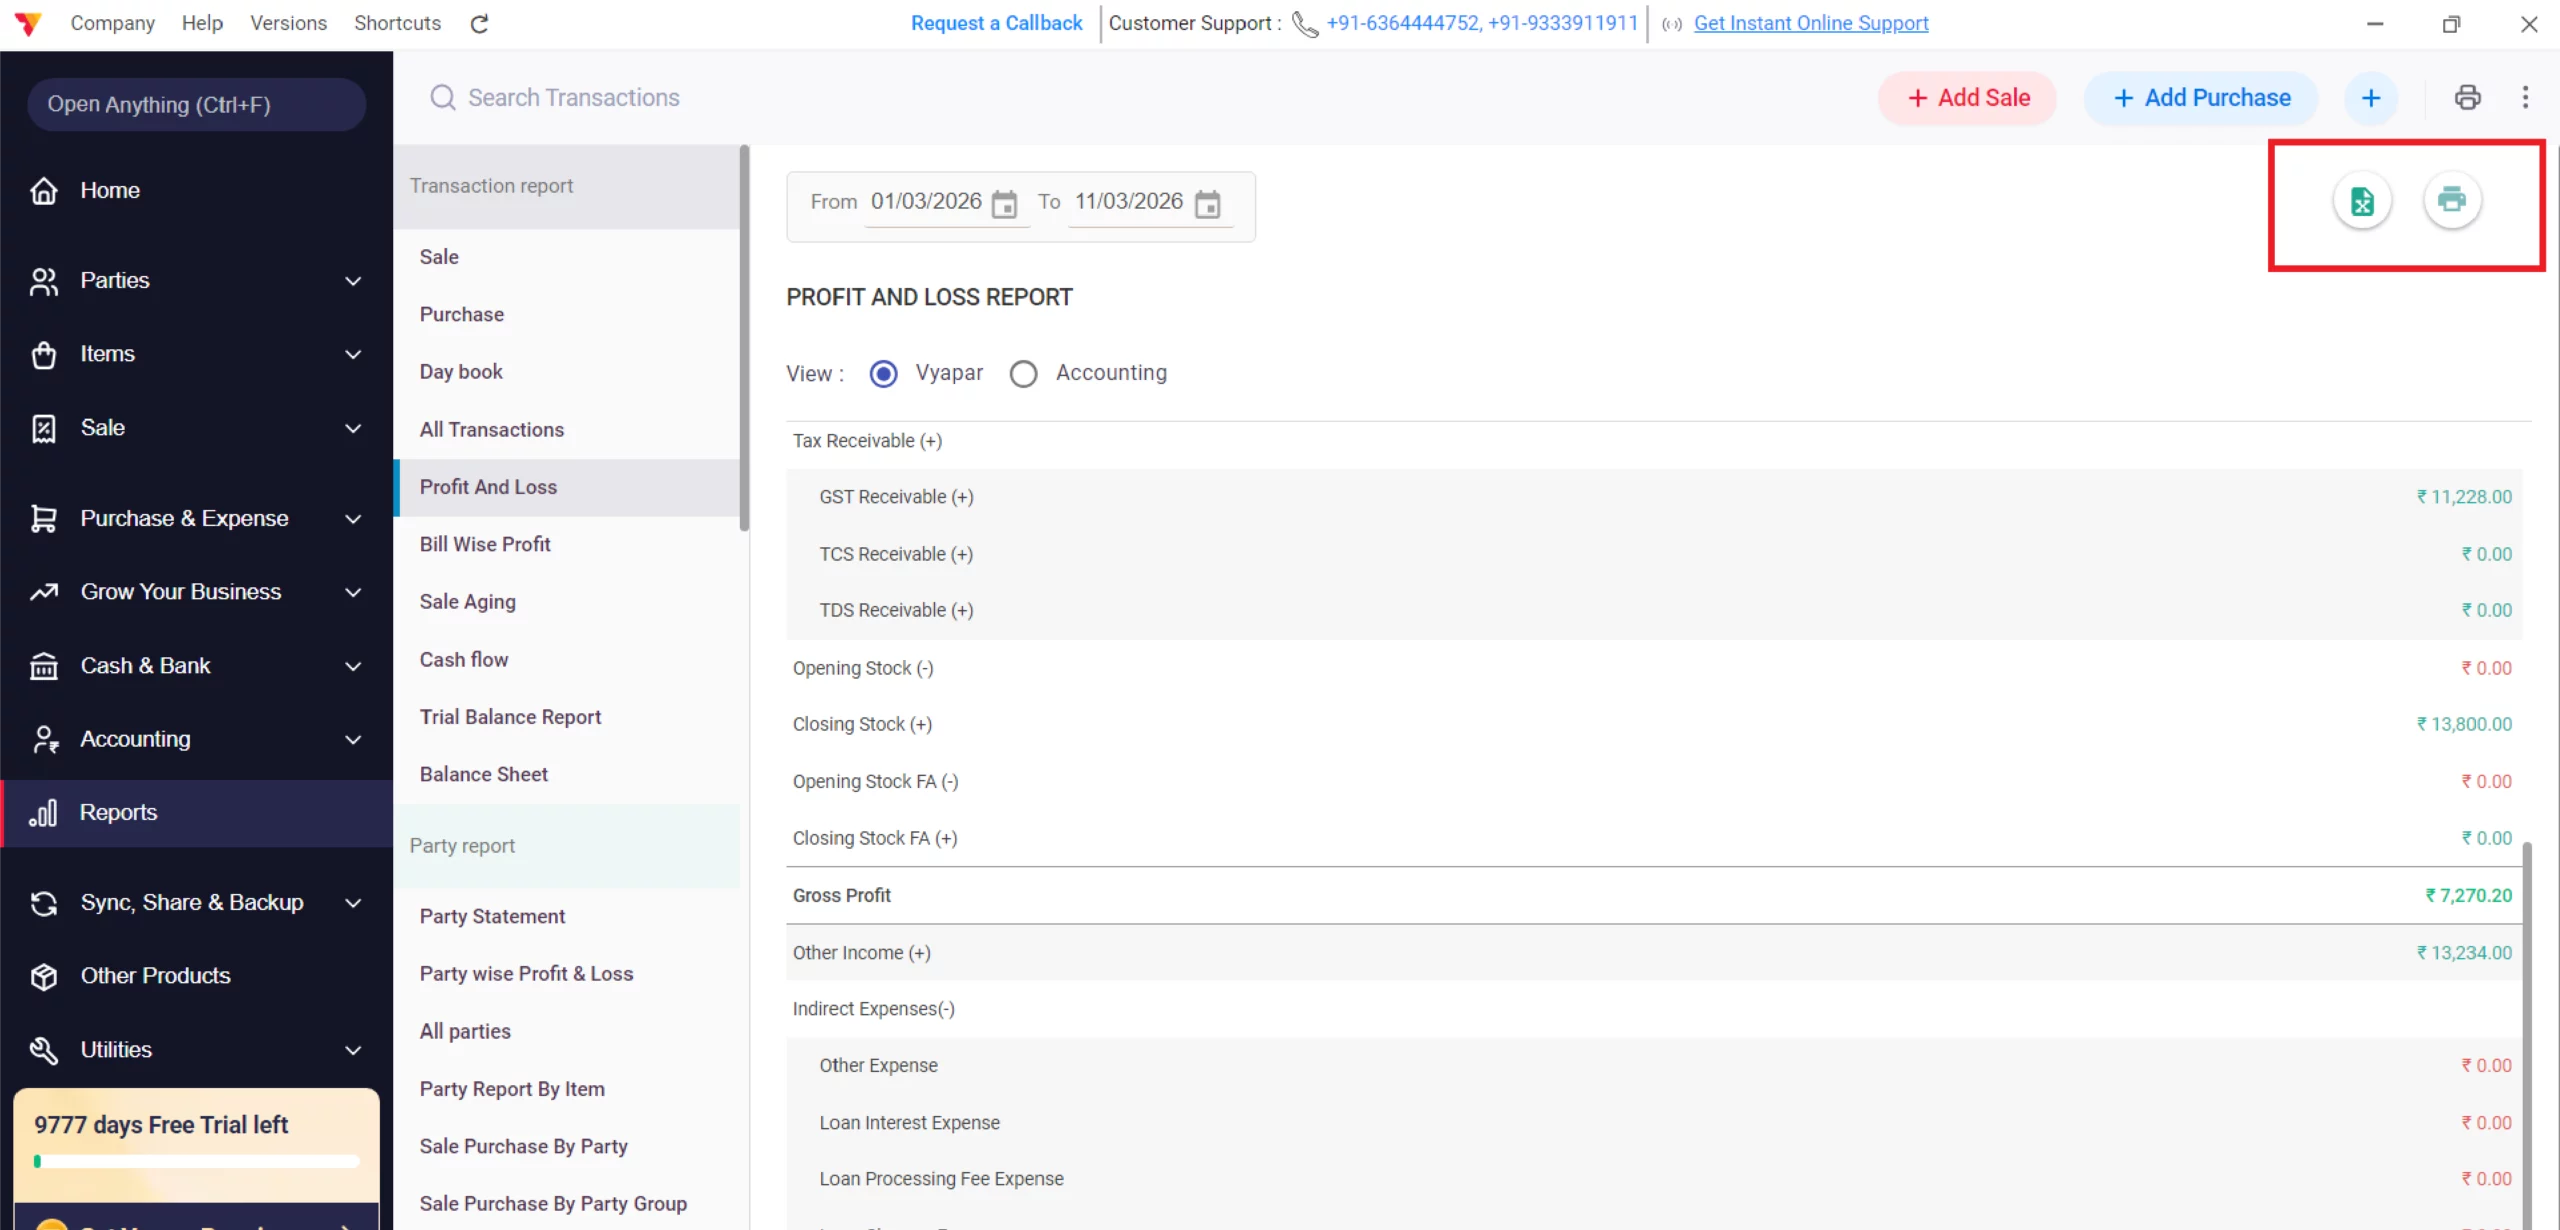
Task: Open the From date calendar picker
Action: [x=1004, y=204]
